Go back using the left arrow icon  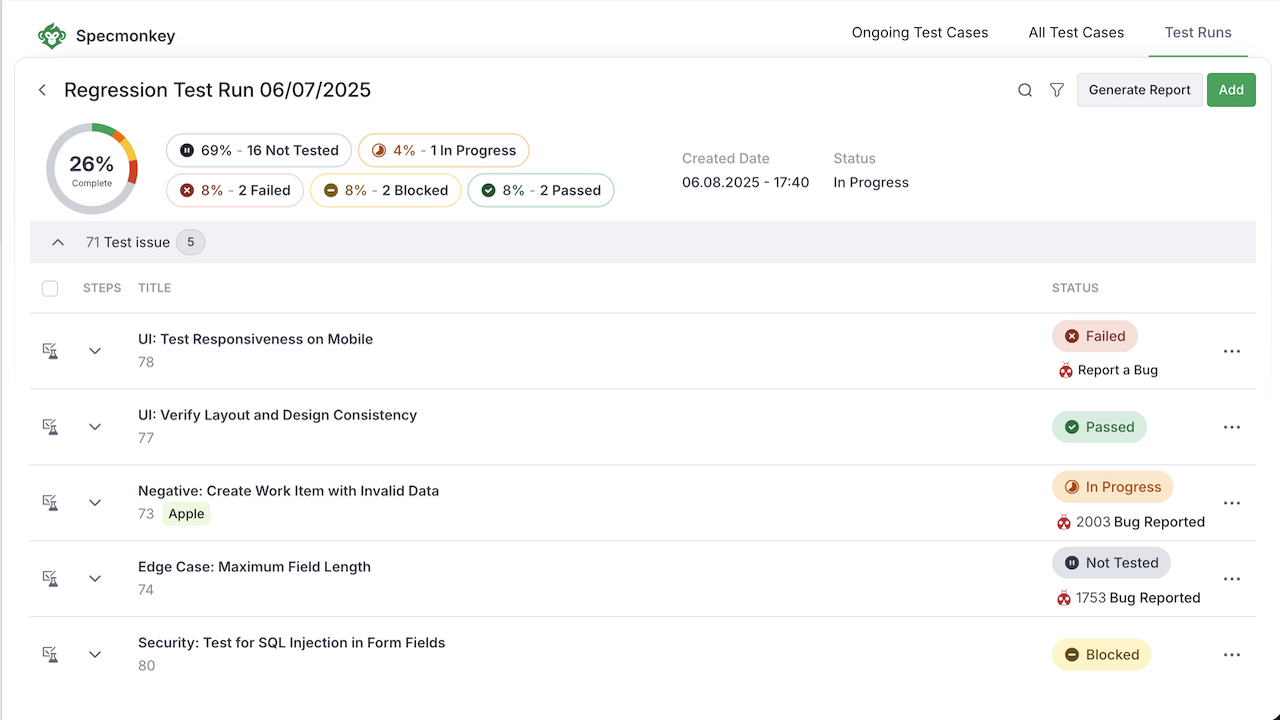pyautogui.click(x=42, y=90)
